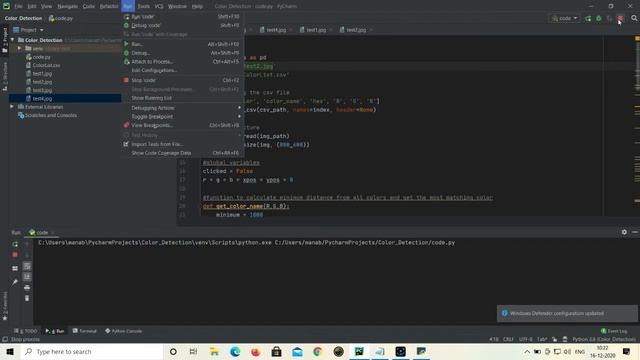This screenshot has height=360, width=640.
Task: Open Microsoft Edge from the taskbar
Action: [x=235, y=351]
